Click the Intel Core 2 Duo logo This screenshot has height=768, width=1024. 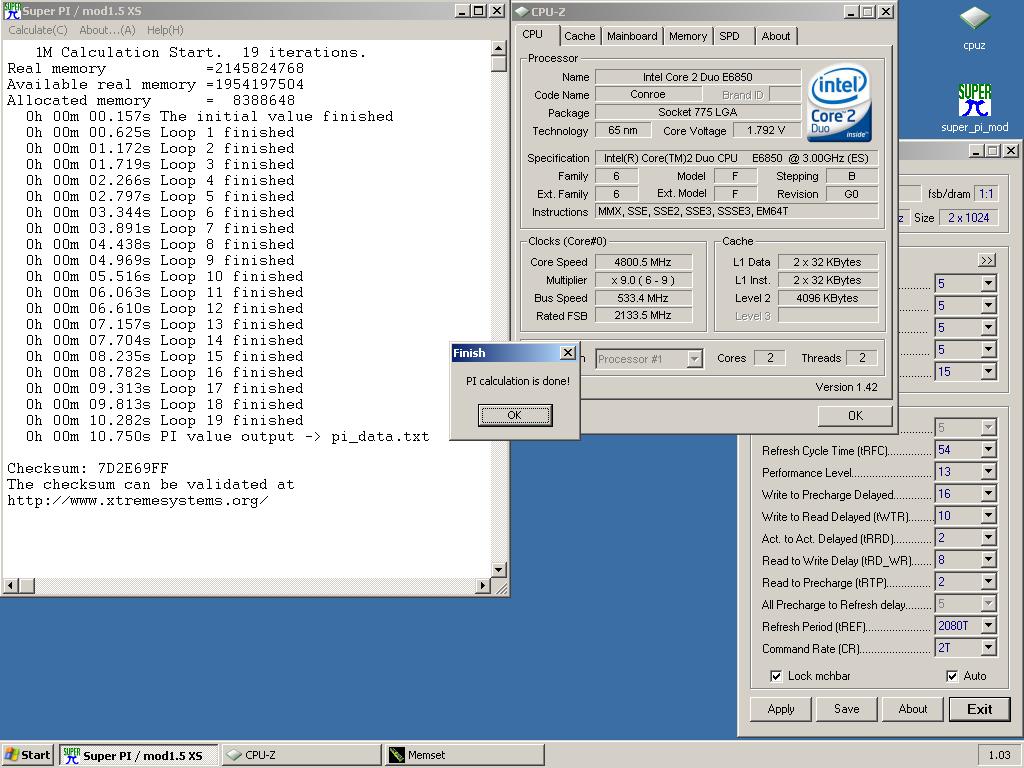tap(839, 103)
